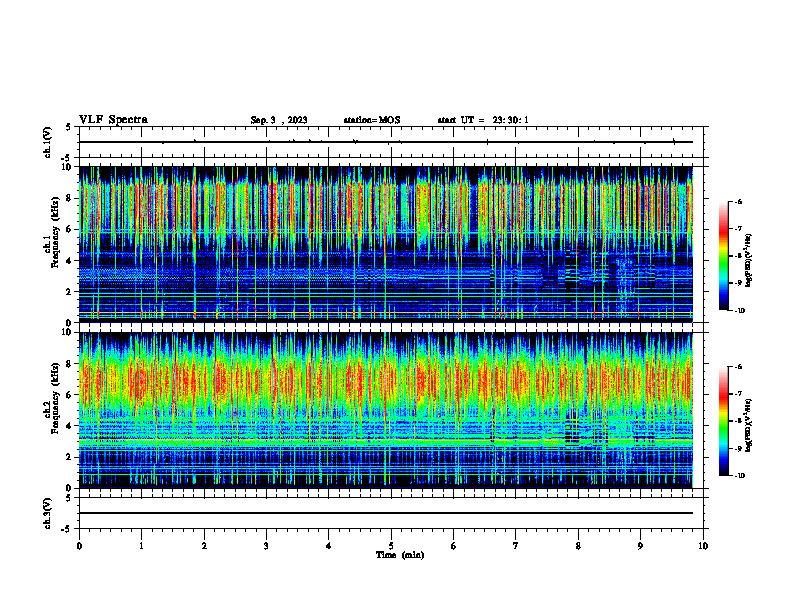The height and width of the screenshot is (612, 792).
Task: Click time axis tick label "7"
Action: tap(516, 546)
